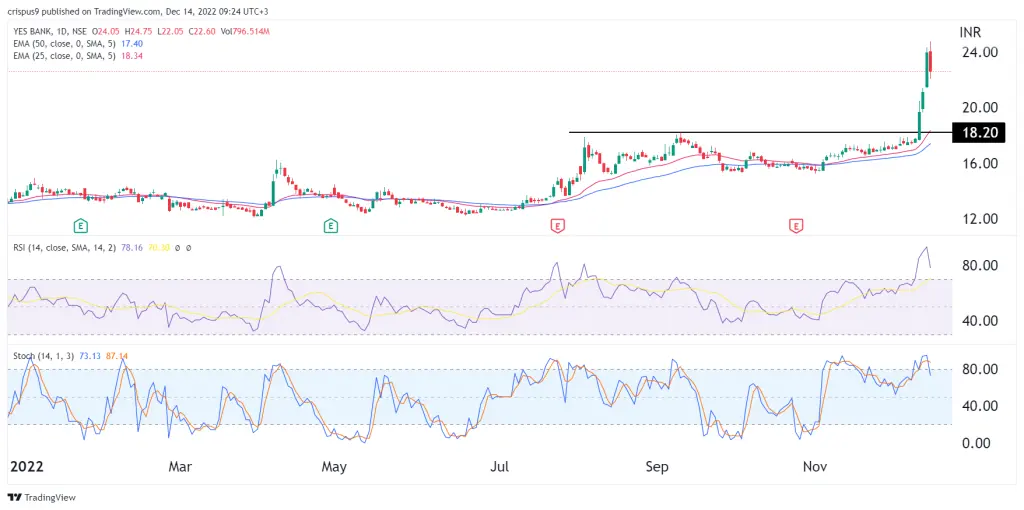The width and height of the screenshot is (1024, 510).
Task: Click the 12.00 price axis label
Action: (x=980, y=219)
